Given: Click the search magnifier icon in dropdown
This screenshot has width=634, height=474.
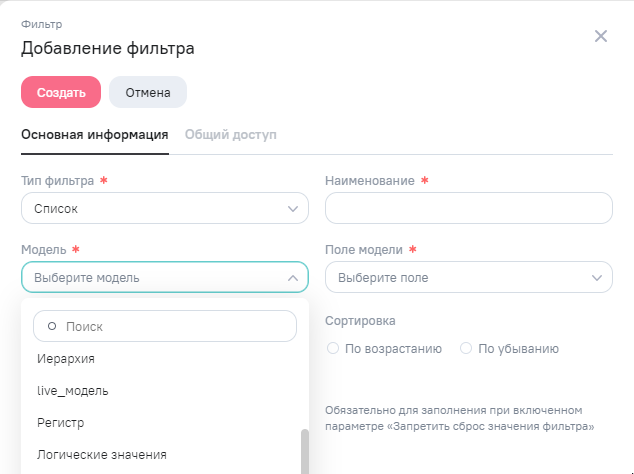Looking at the screenshot, I should point(52,326).
